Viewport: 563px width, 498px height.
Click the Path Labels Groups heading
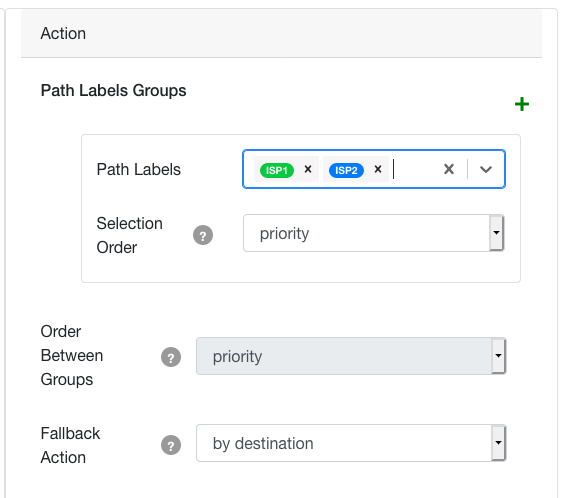click(x=113, y=90)
